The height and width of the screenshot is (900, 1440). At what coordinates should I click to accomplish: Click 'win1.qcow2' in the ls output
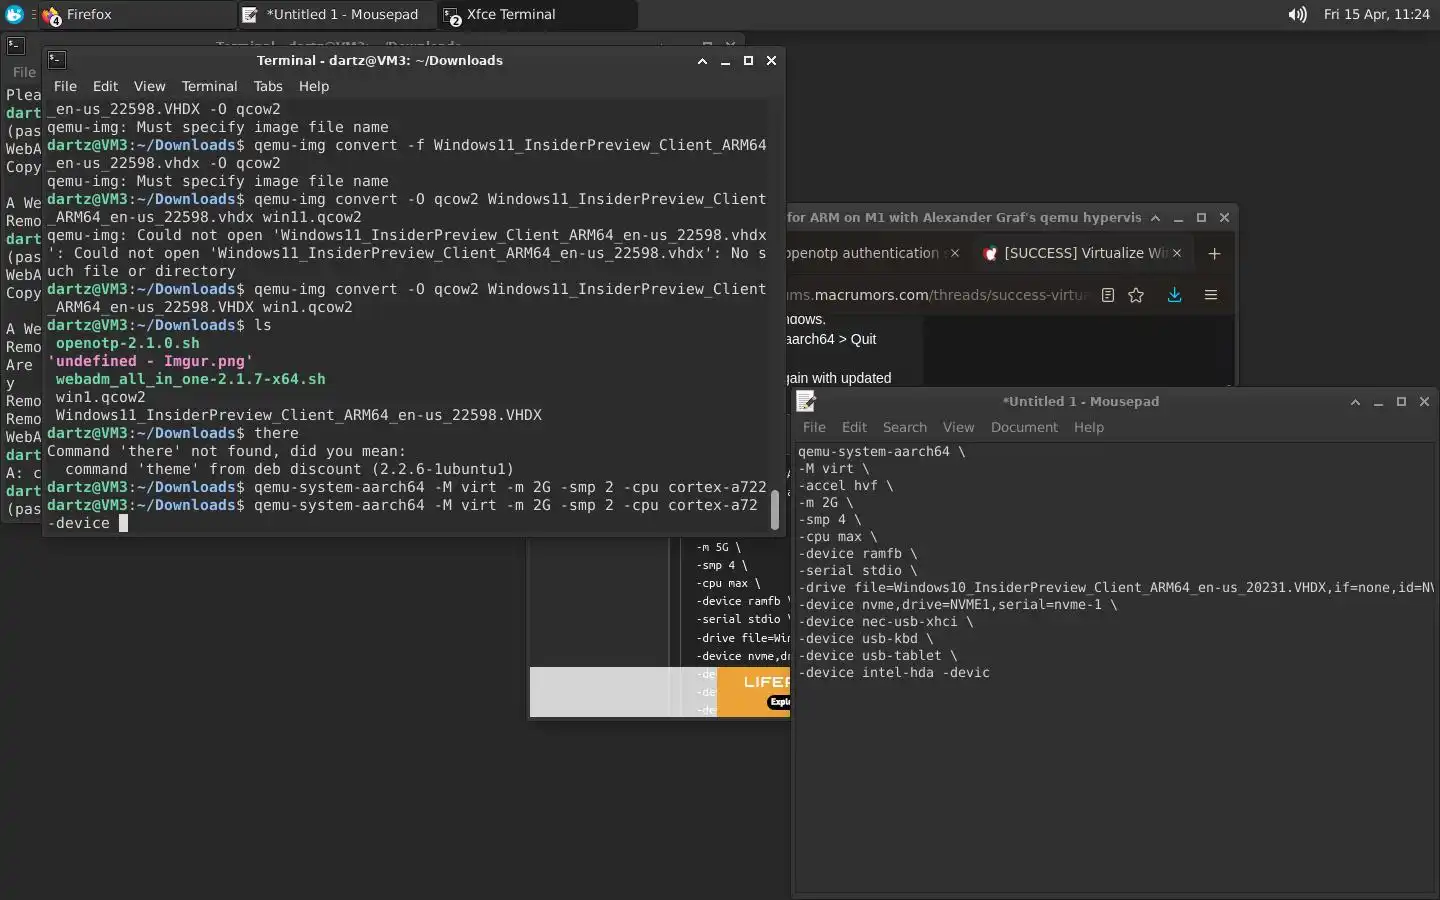[x=100, y=397]
